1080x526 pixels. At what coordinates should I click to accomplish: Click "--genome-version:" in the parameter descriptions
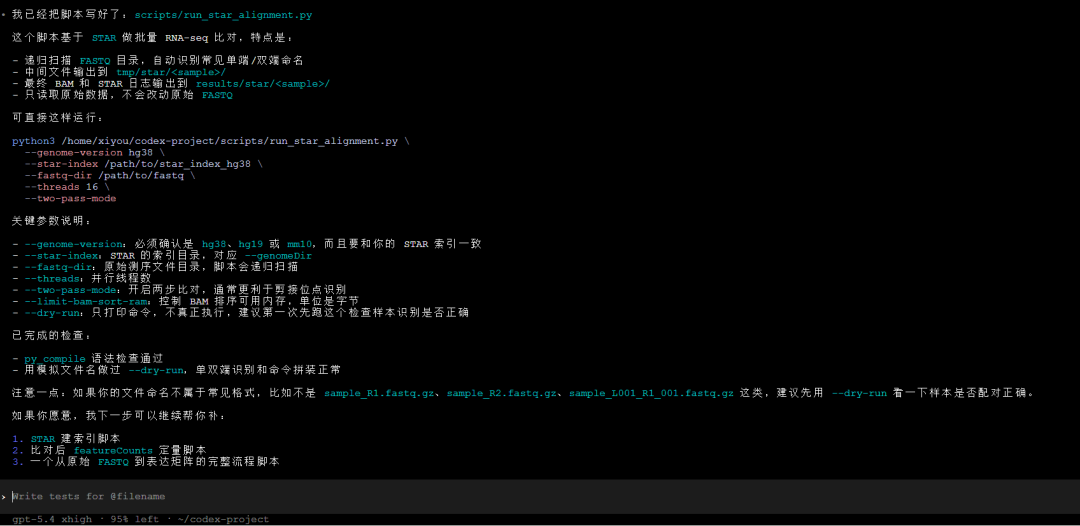pyautogui.click(x=76, y=244)
